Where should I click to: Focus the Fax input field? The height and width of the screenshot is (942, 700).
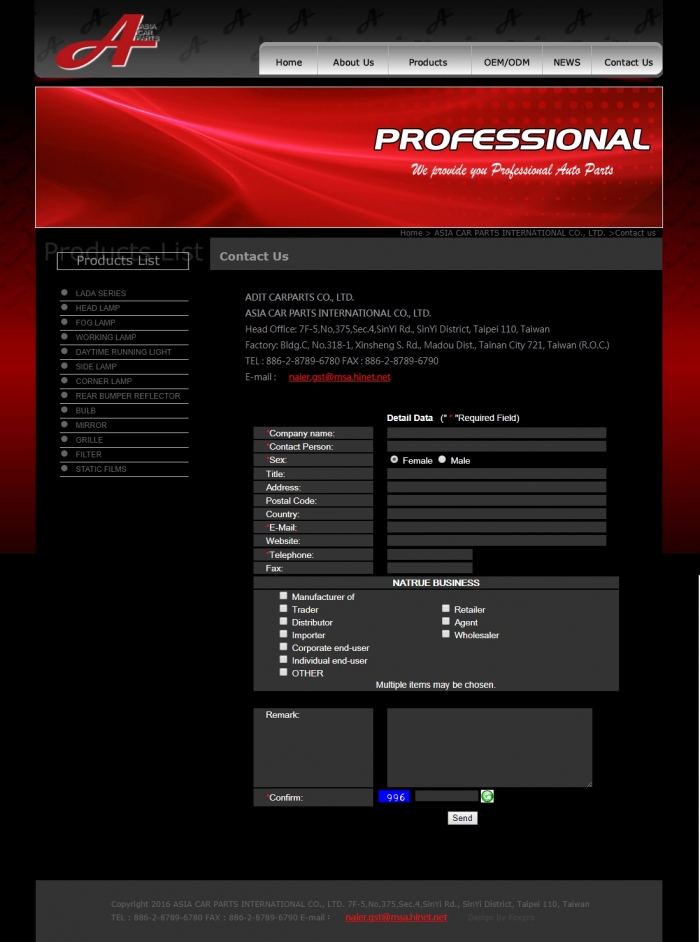pyautogui.click(x=430, y=568)
